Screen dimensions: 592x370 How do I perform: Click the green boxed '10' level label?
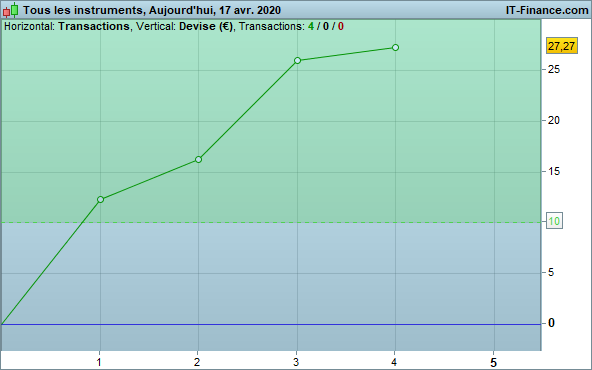[x=554, y=221]
